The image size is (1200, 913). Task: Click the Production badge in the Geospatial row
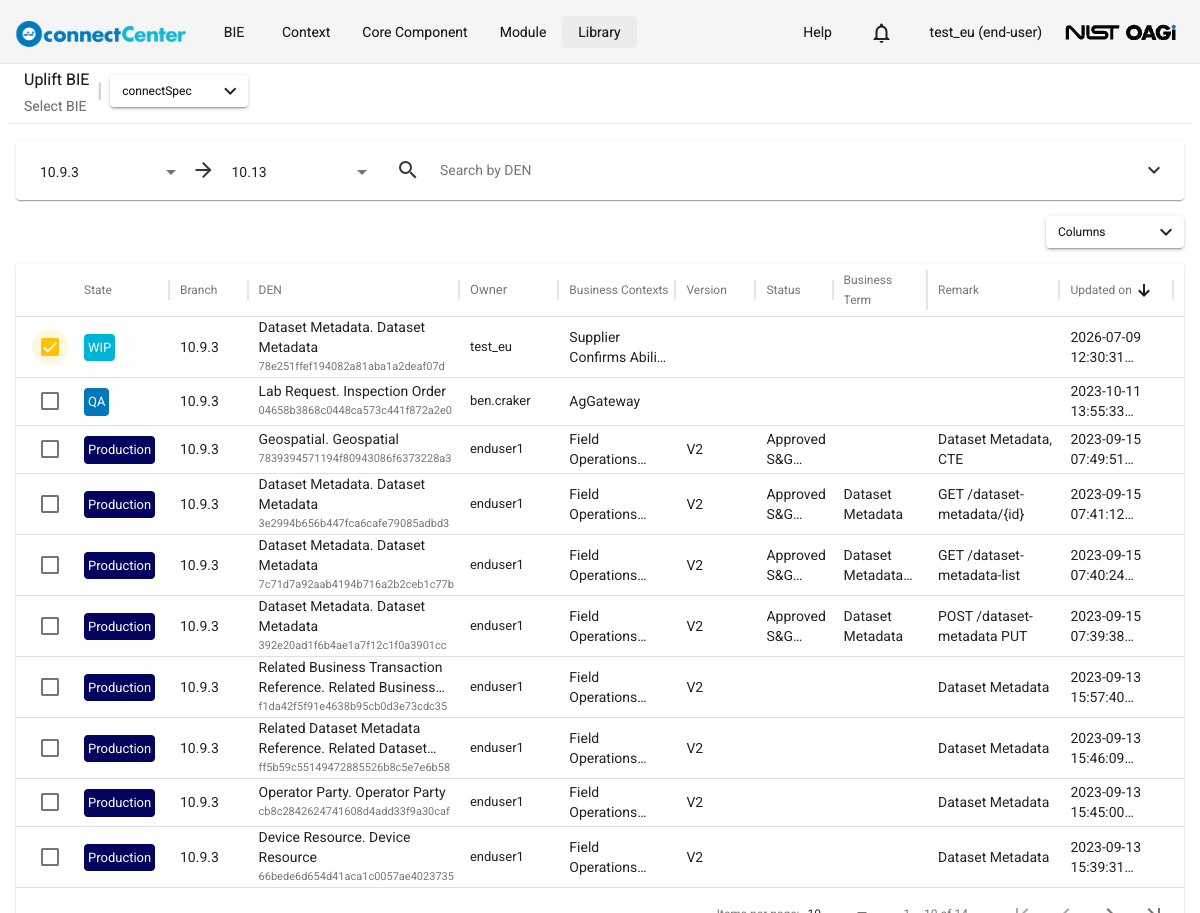119,450
